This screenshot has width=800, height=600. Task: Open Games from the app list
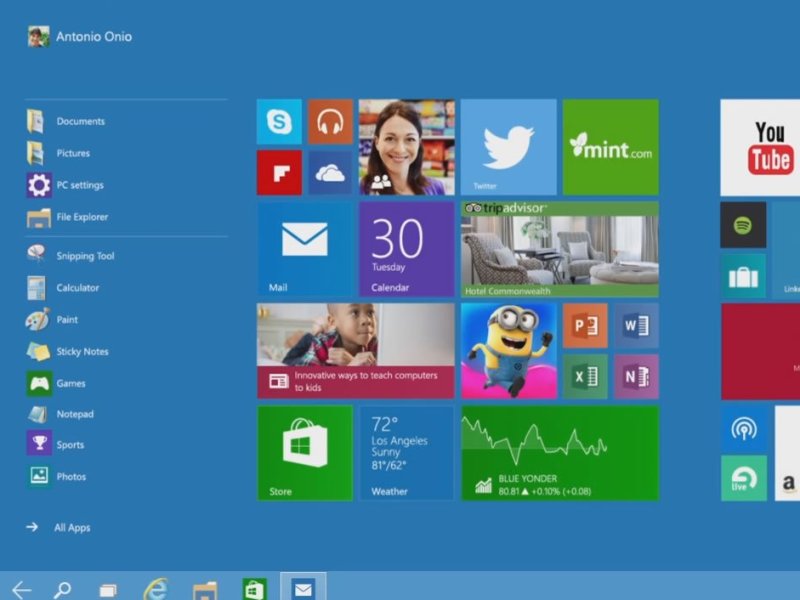(x=56, y=383)
